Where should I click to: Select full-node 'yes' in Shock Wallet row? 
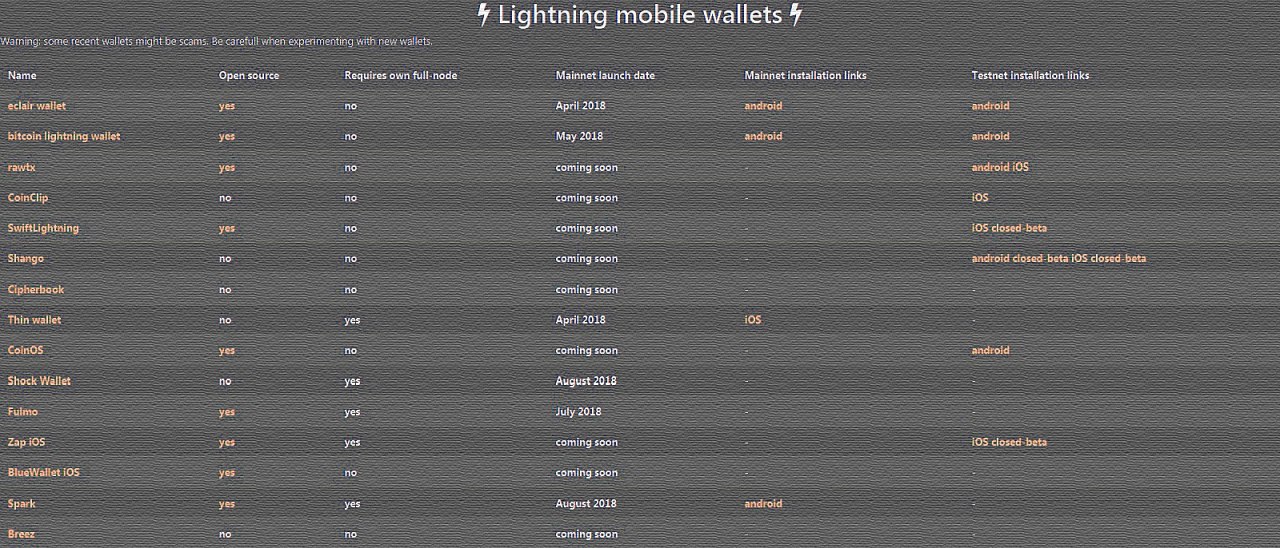tap(353, 381)
